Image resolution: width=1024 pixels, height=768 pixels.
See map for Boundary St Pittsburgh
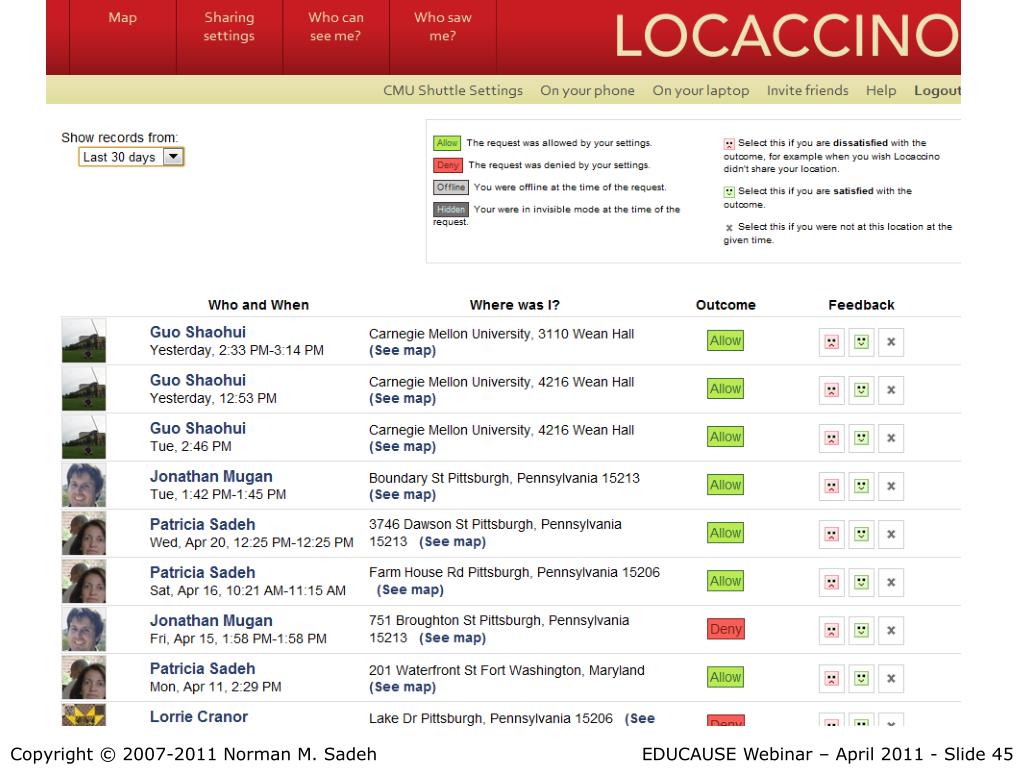pos(402,494)
